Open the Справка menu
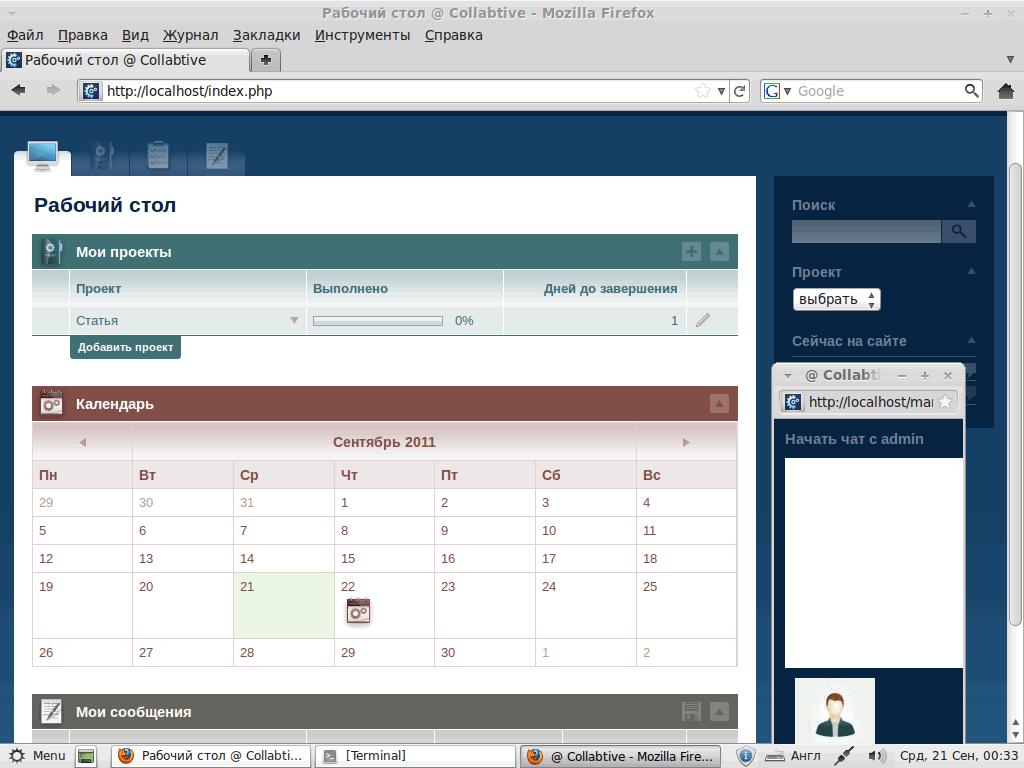Screen dimensions: 1024x768 453,35
